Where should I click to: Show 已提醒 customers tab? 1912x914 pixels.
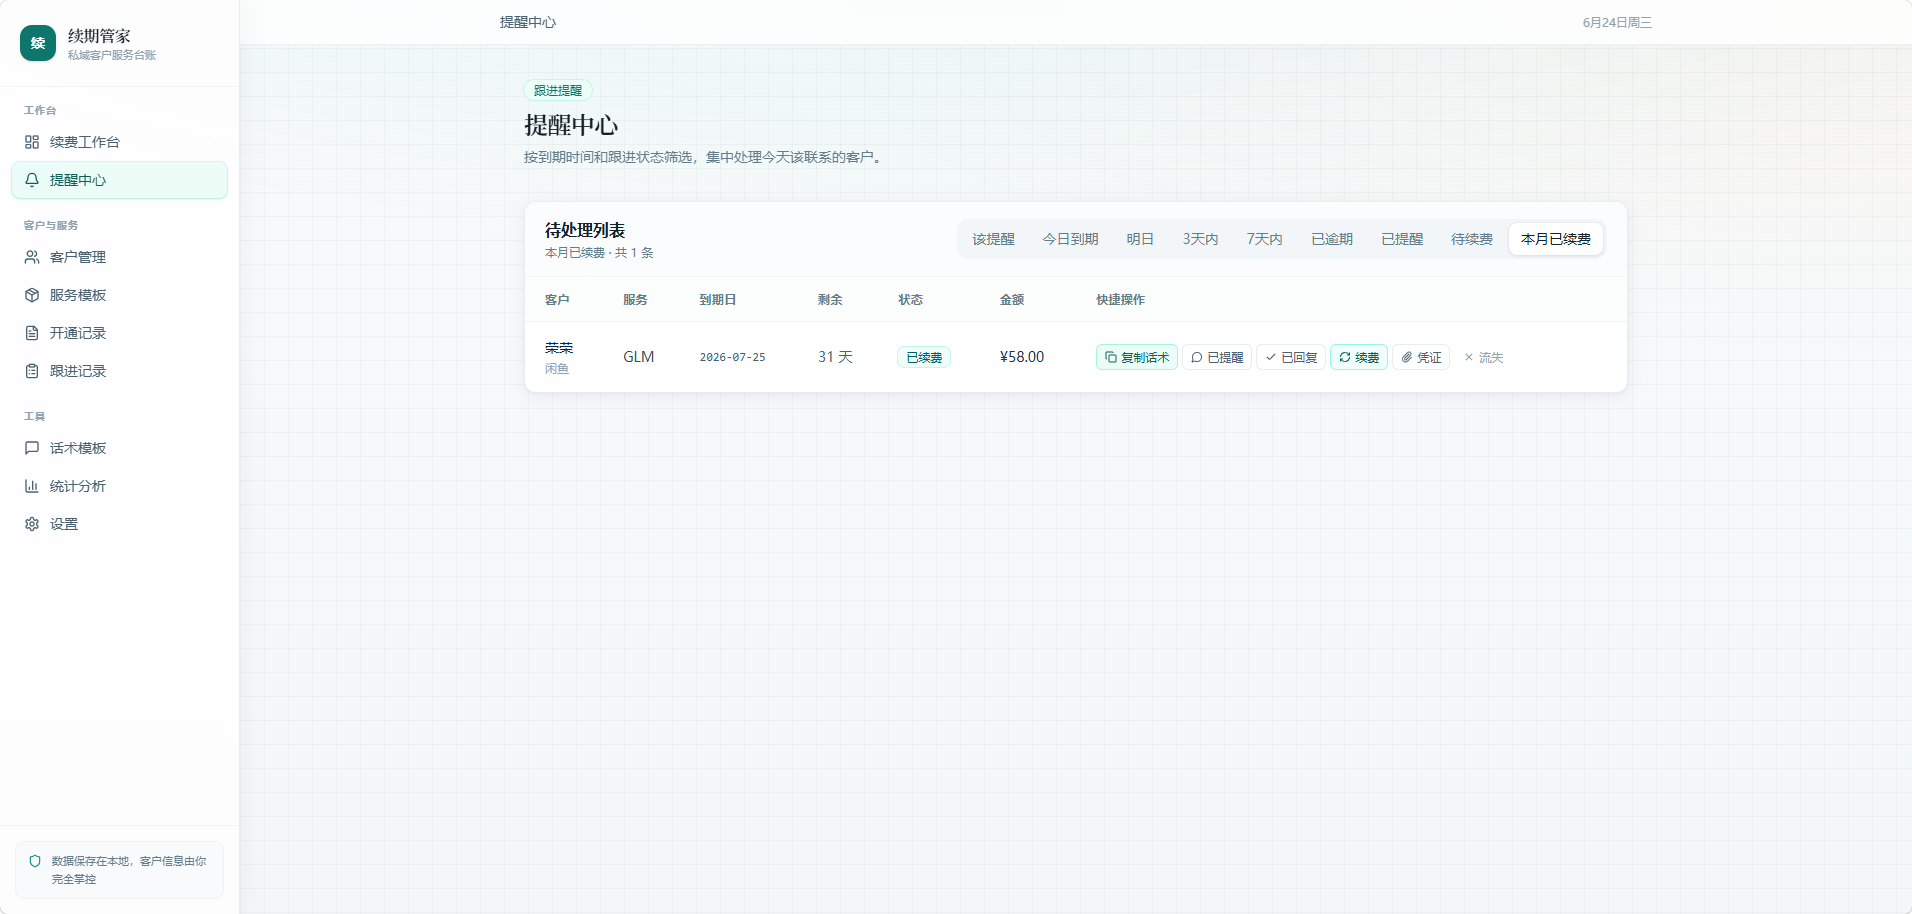click(x=1402, y=239)
